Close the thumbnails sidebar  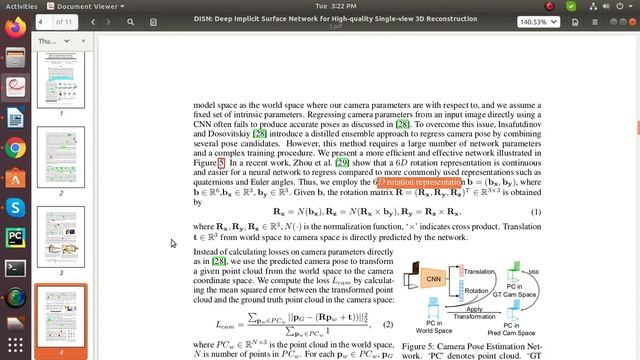[x=83, y=41]
